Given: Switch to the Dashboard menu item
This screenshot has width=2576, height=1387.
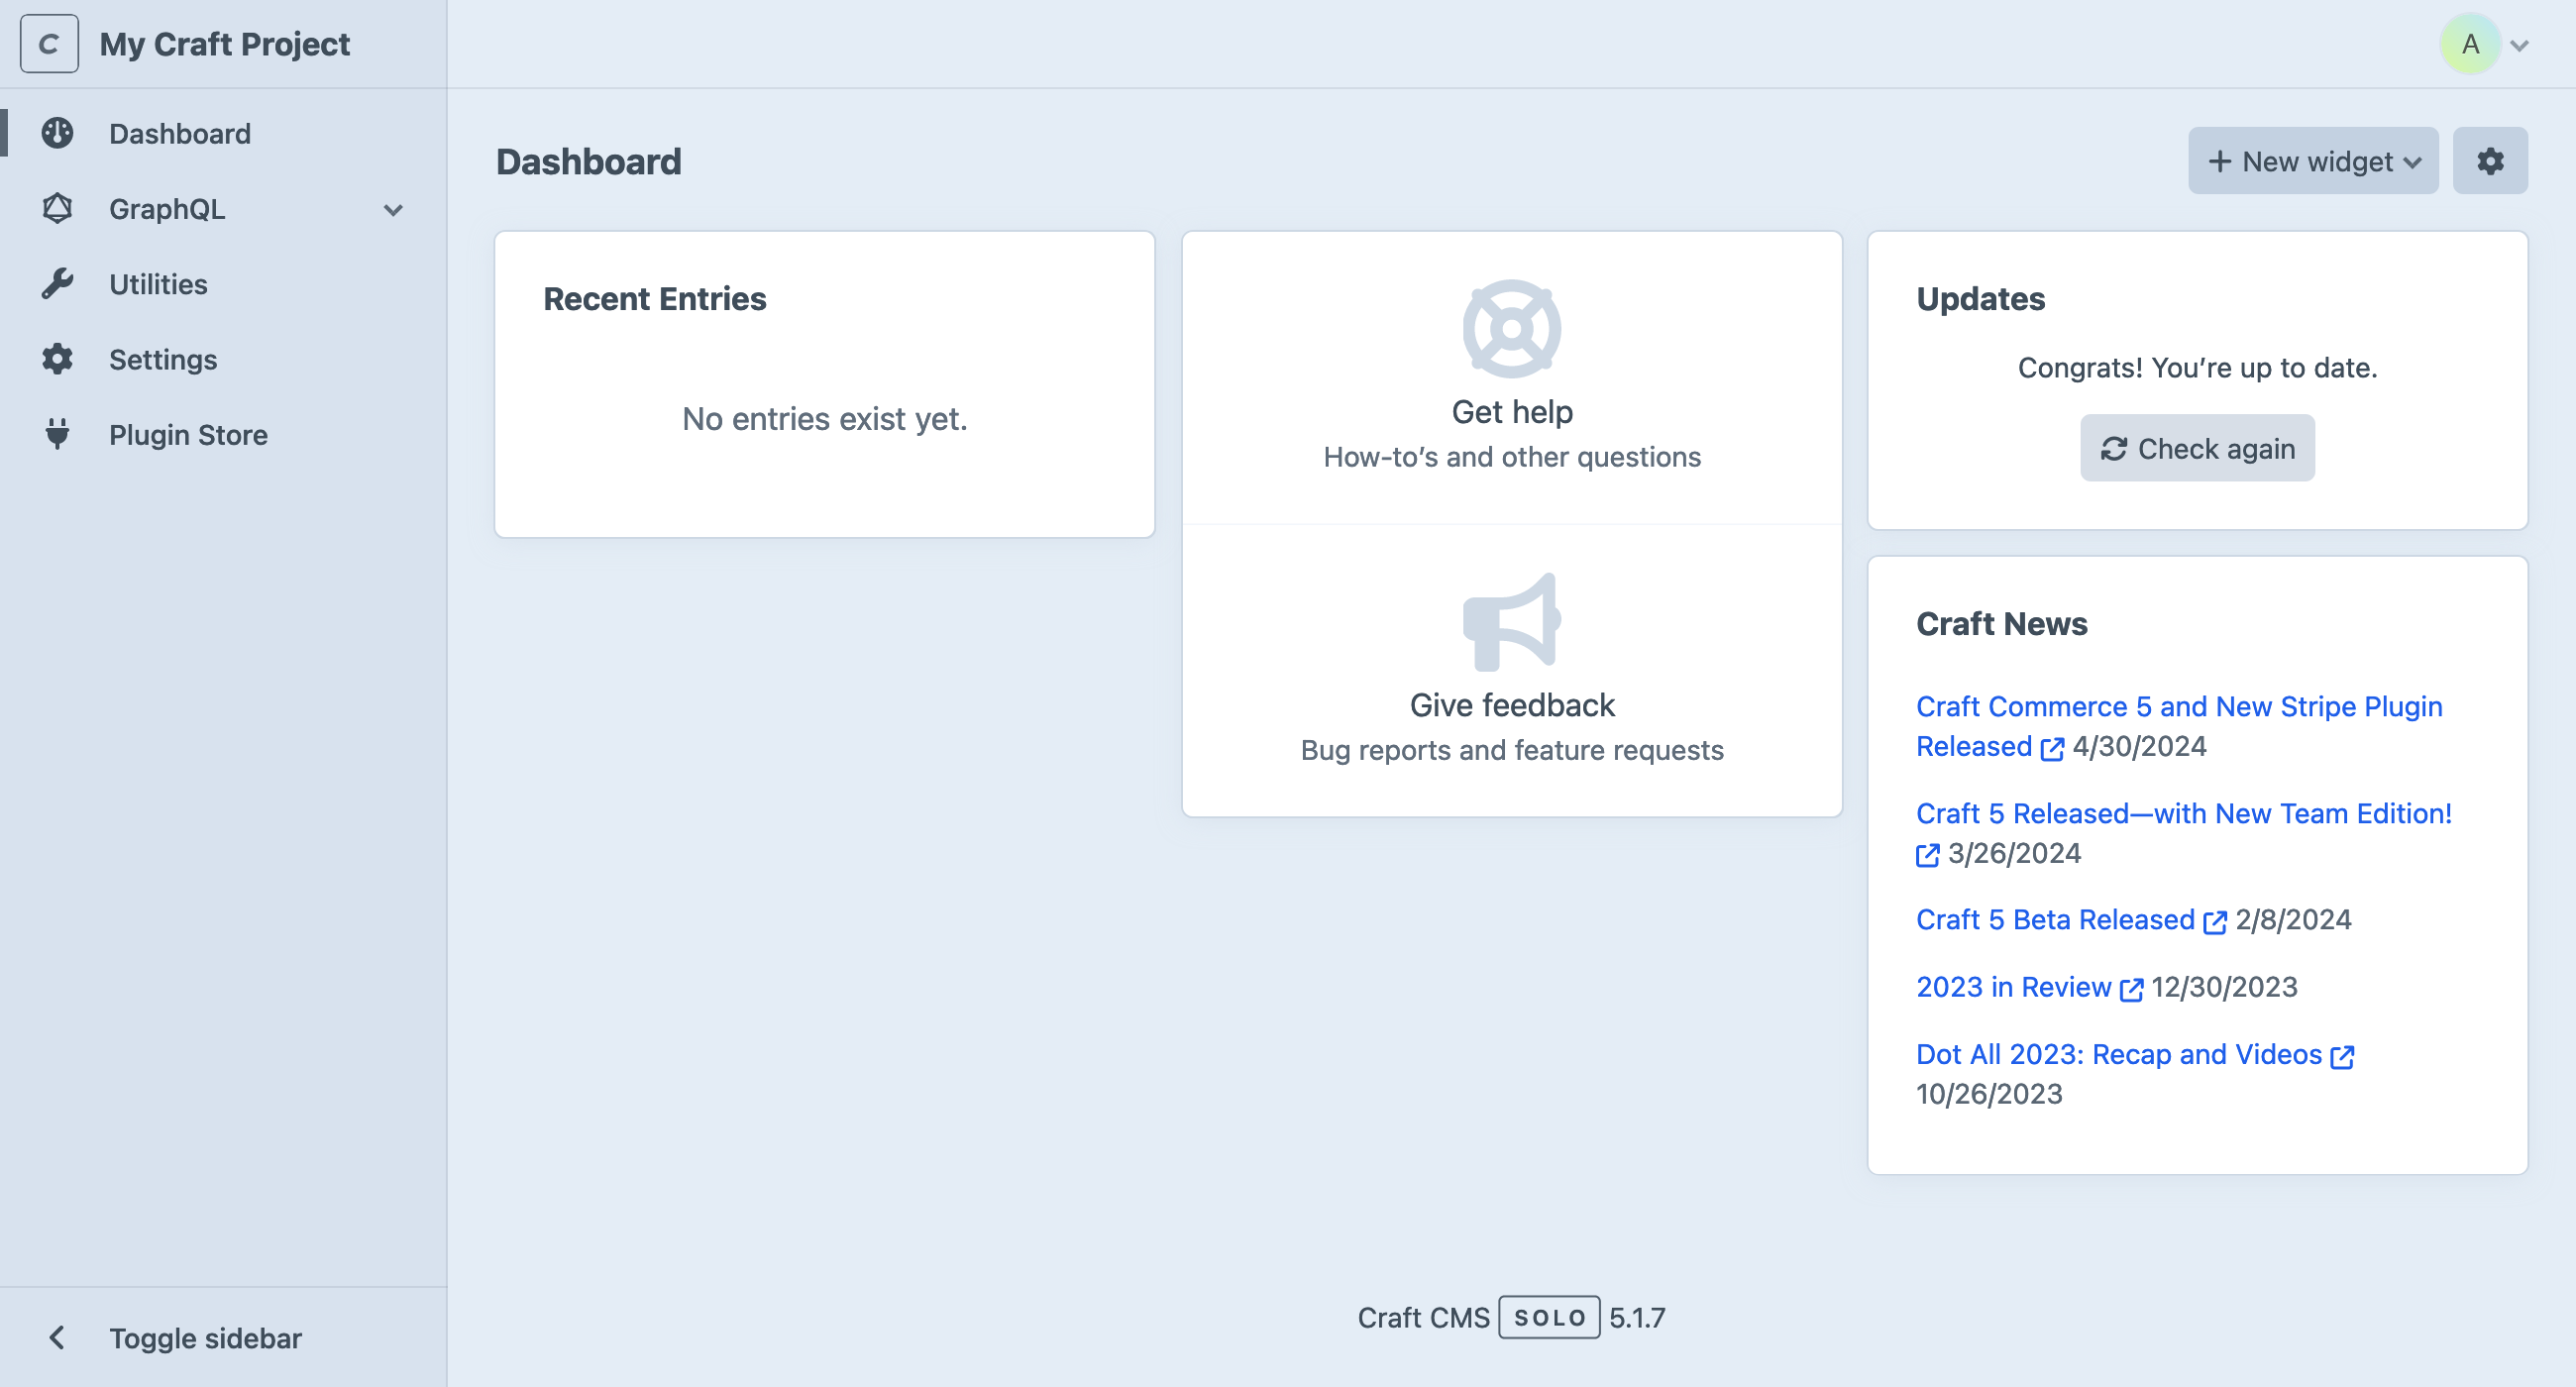Looking at the screenshot, I should (x=179, y=133).
